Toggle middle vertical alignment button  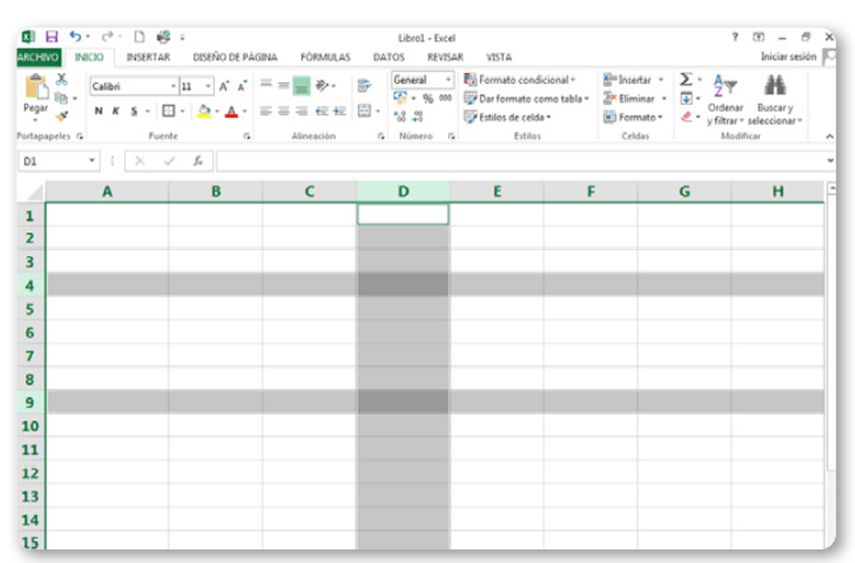(x=301, y=86)
